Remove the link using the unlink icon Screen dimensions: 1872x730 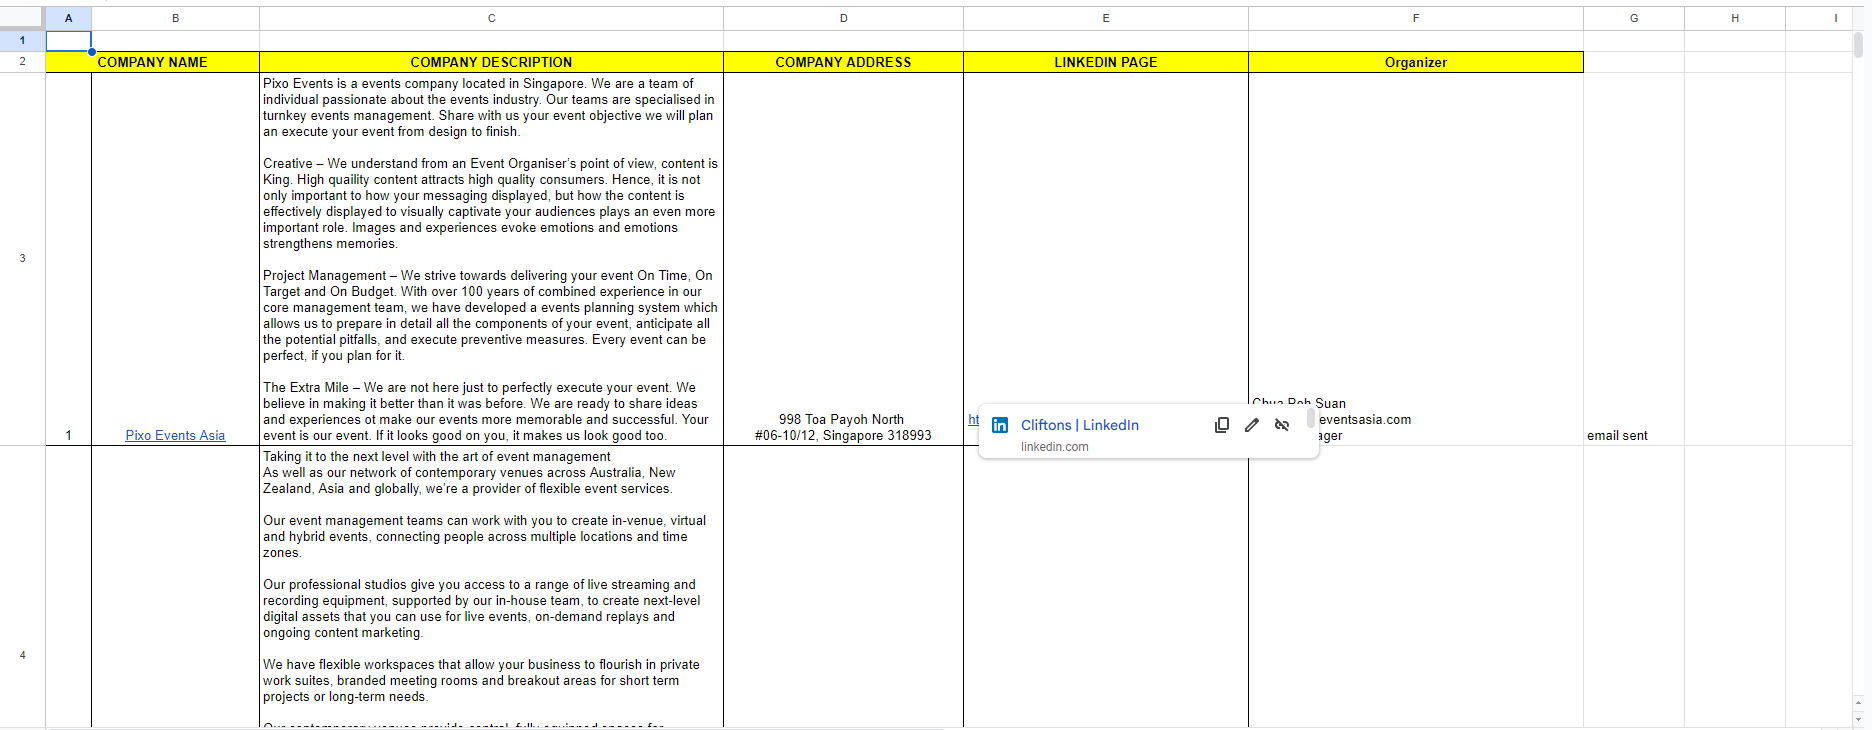(1282, 425)
